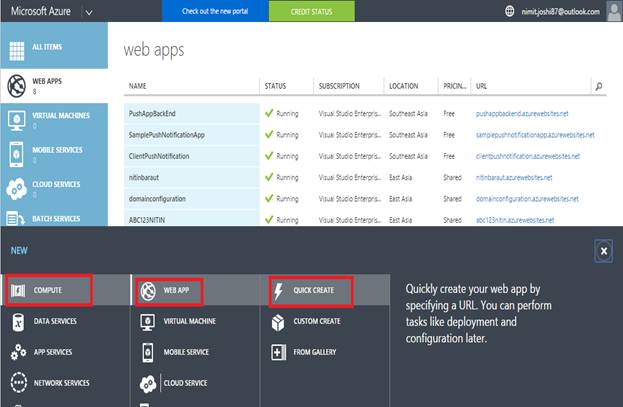The width and height of the screenshot is (623, 407).
Task: Sort by the Status column header
Action: coord(275,86)
